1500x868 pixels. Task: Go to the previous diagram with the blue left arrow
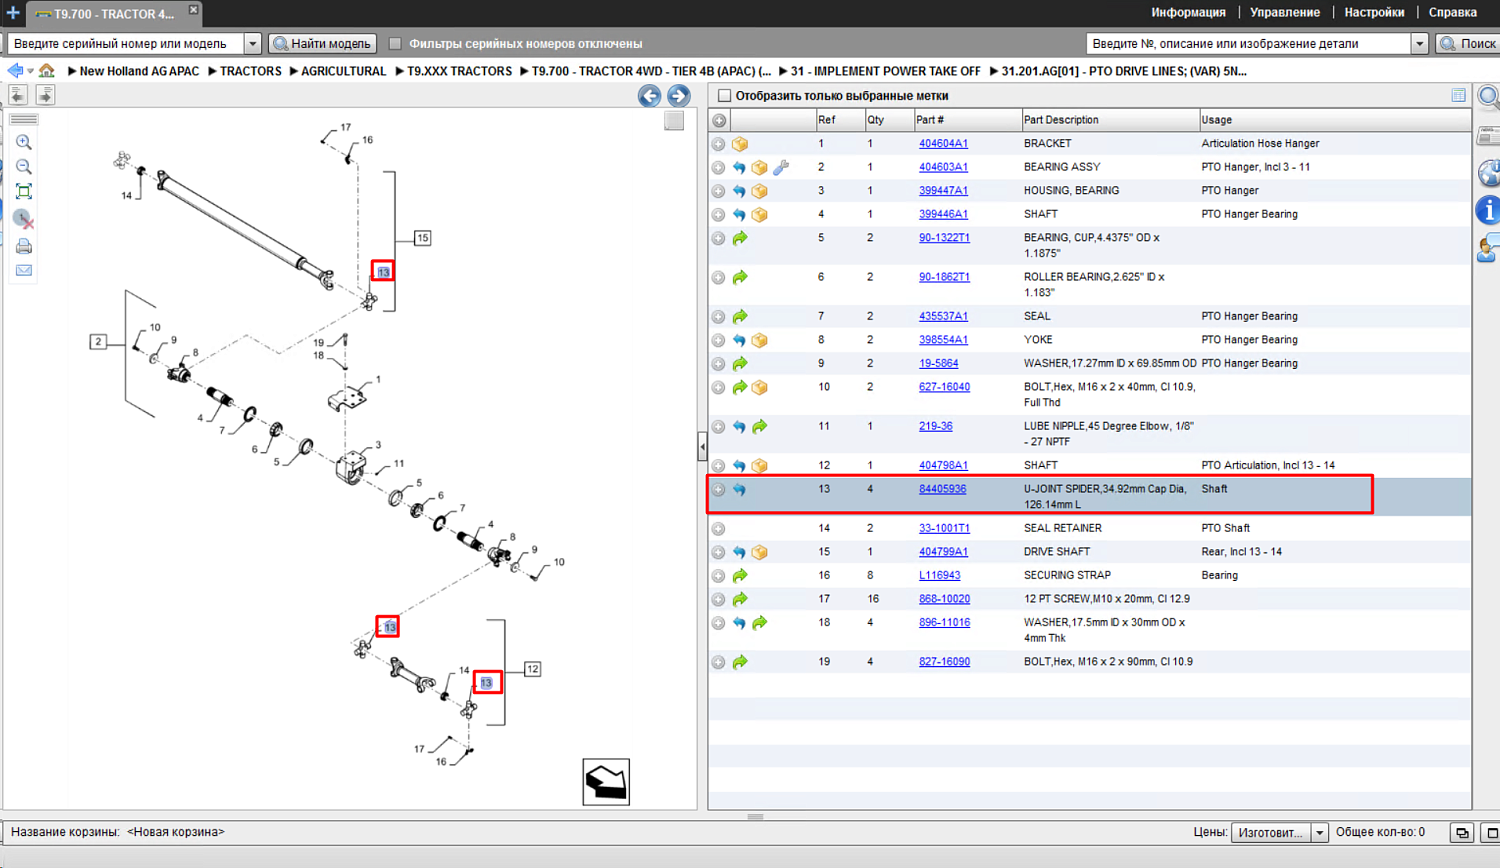[649, 96]
